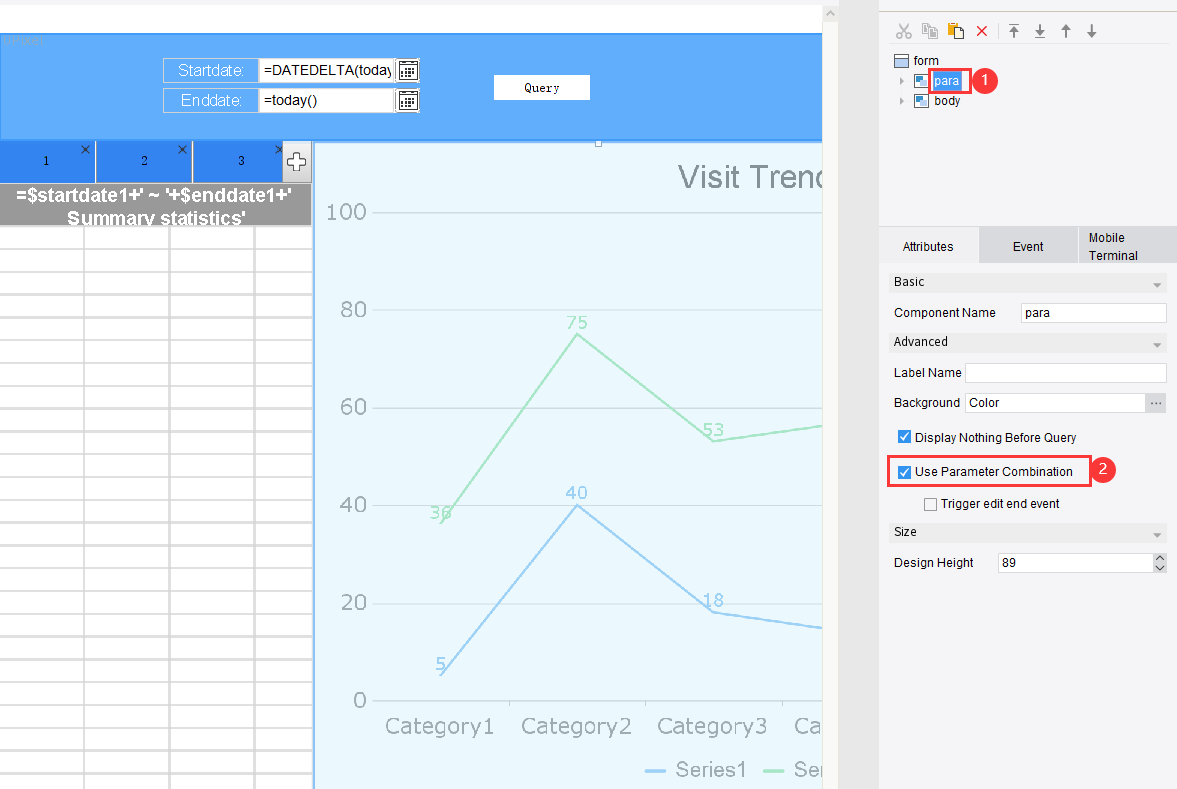Decrease Design Height with down stepper
This screenshot has width=1177, height=789.
[x=1160, y=568]
